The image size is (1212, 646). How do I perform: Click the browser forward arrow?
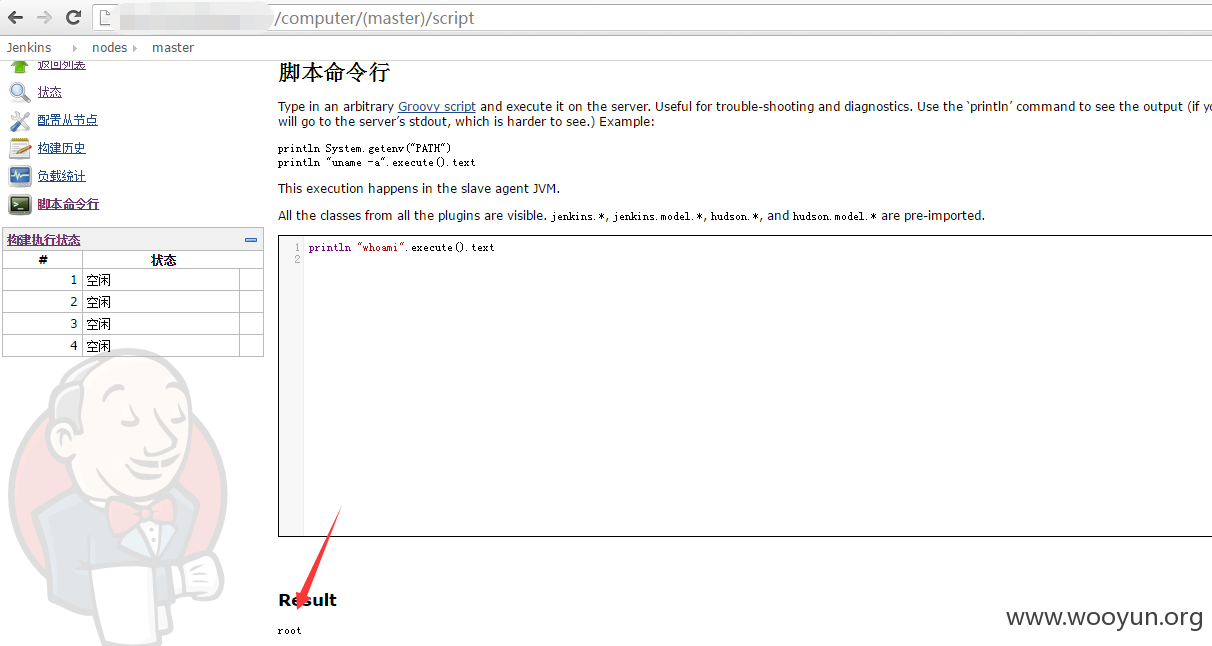44,18
